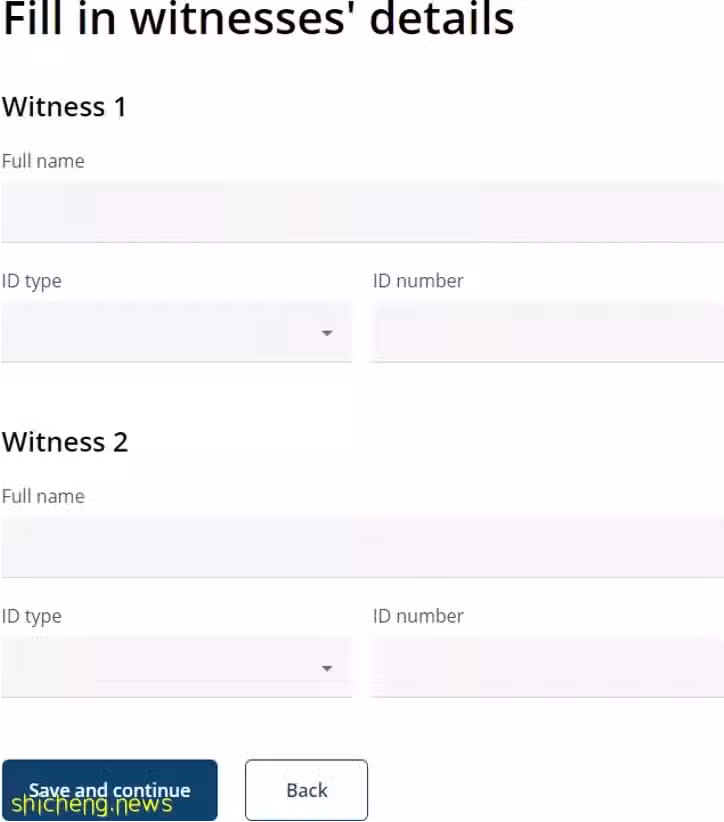Click the Fill in witnesses' details title
Screen dimensions: 724x822
coord(258,19)
